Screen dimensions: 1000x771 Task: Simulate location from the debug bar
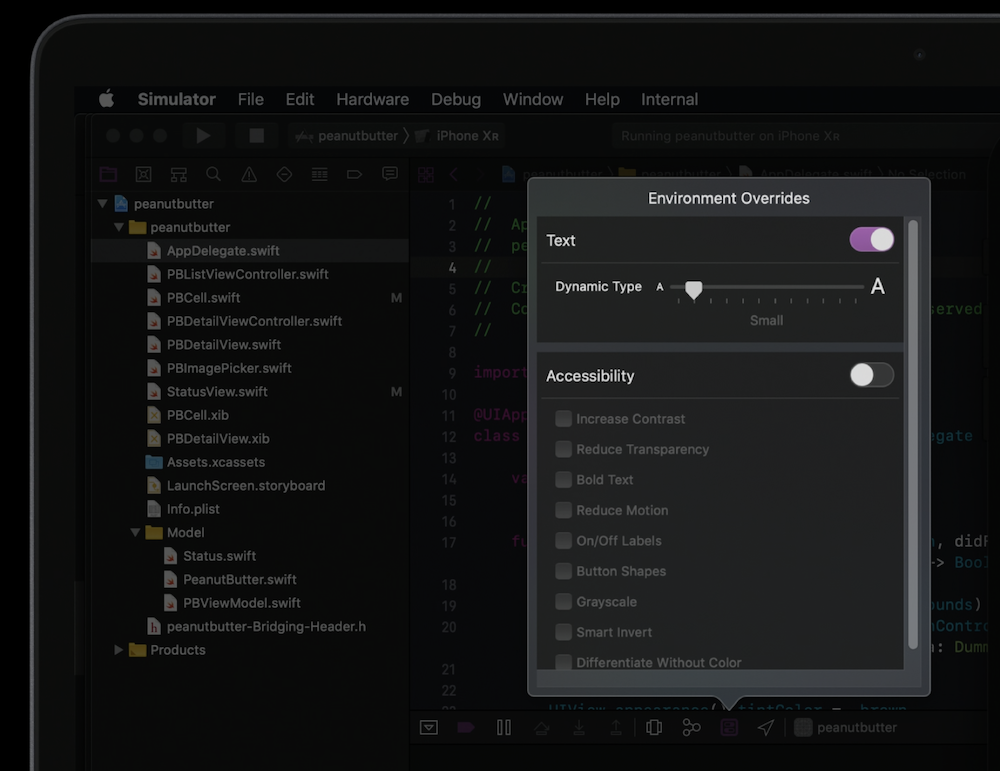click(766, 728)
